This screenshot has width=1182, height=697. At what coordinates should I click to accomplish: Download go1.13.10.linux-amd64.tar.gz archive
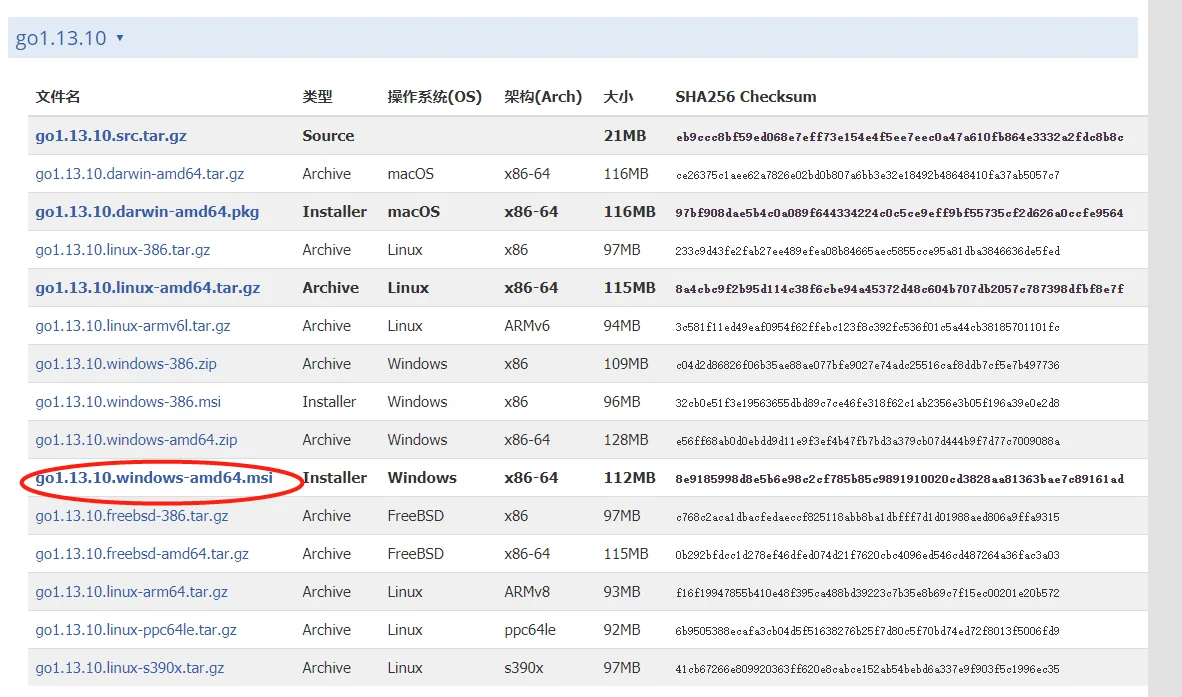tap(148, 288)
